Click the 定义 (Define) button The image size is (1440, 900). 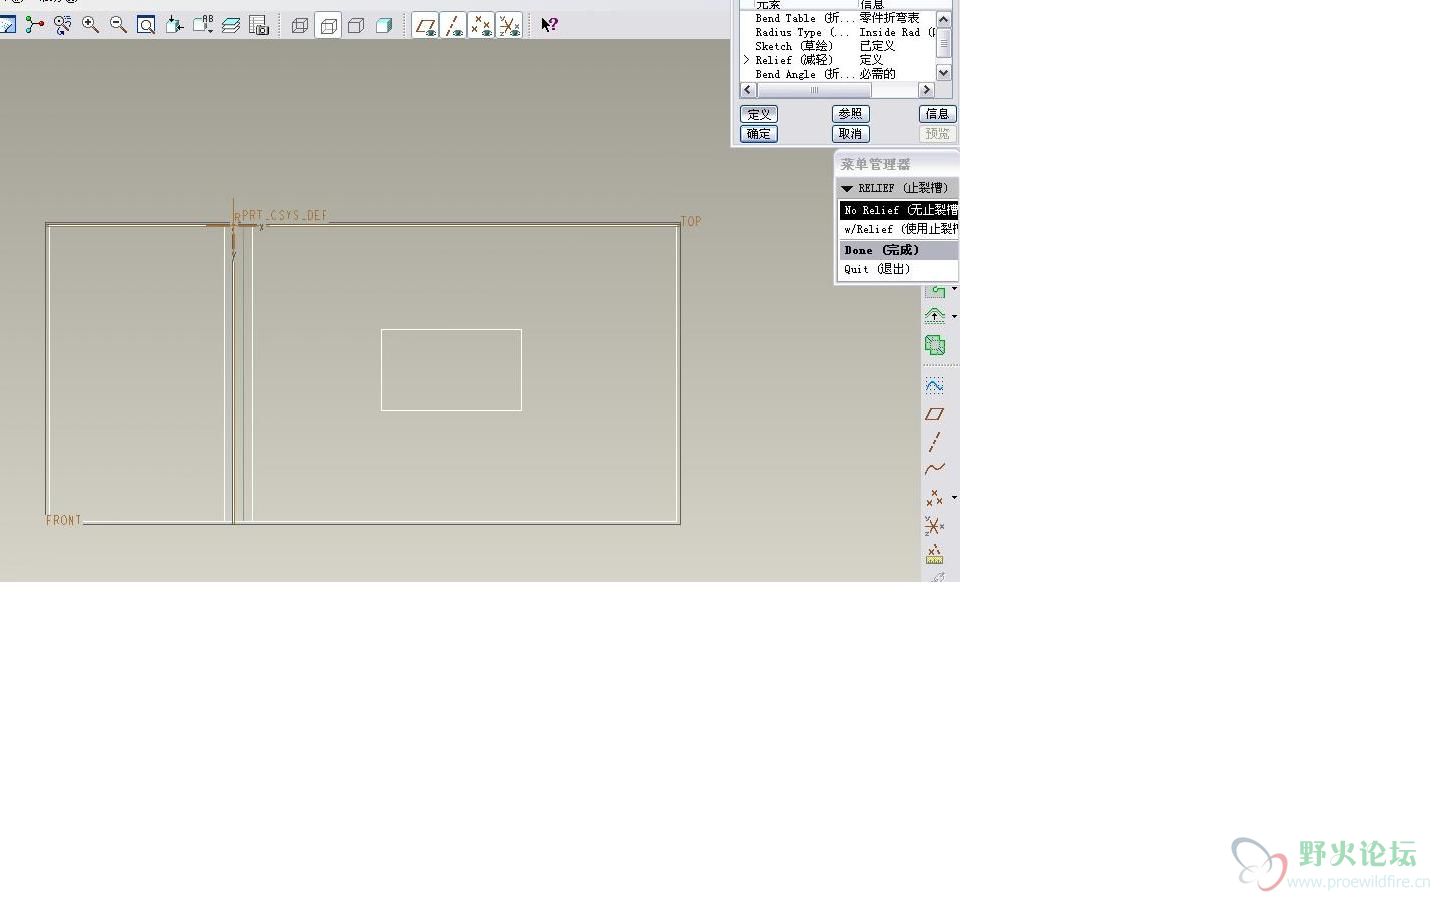tap(759, 114)
